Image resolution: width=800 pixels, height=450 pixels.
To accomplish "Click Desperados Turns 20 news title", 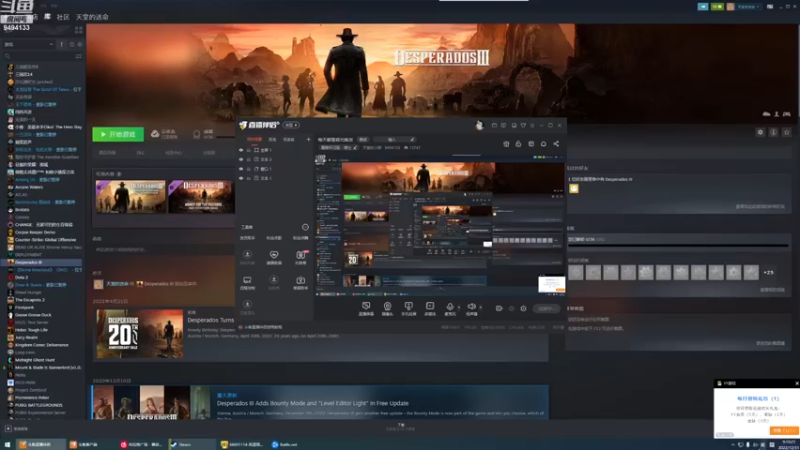I will pyautogui.click(x=211, y=320).
